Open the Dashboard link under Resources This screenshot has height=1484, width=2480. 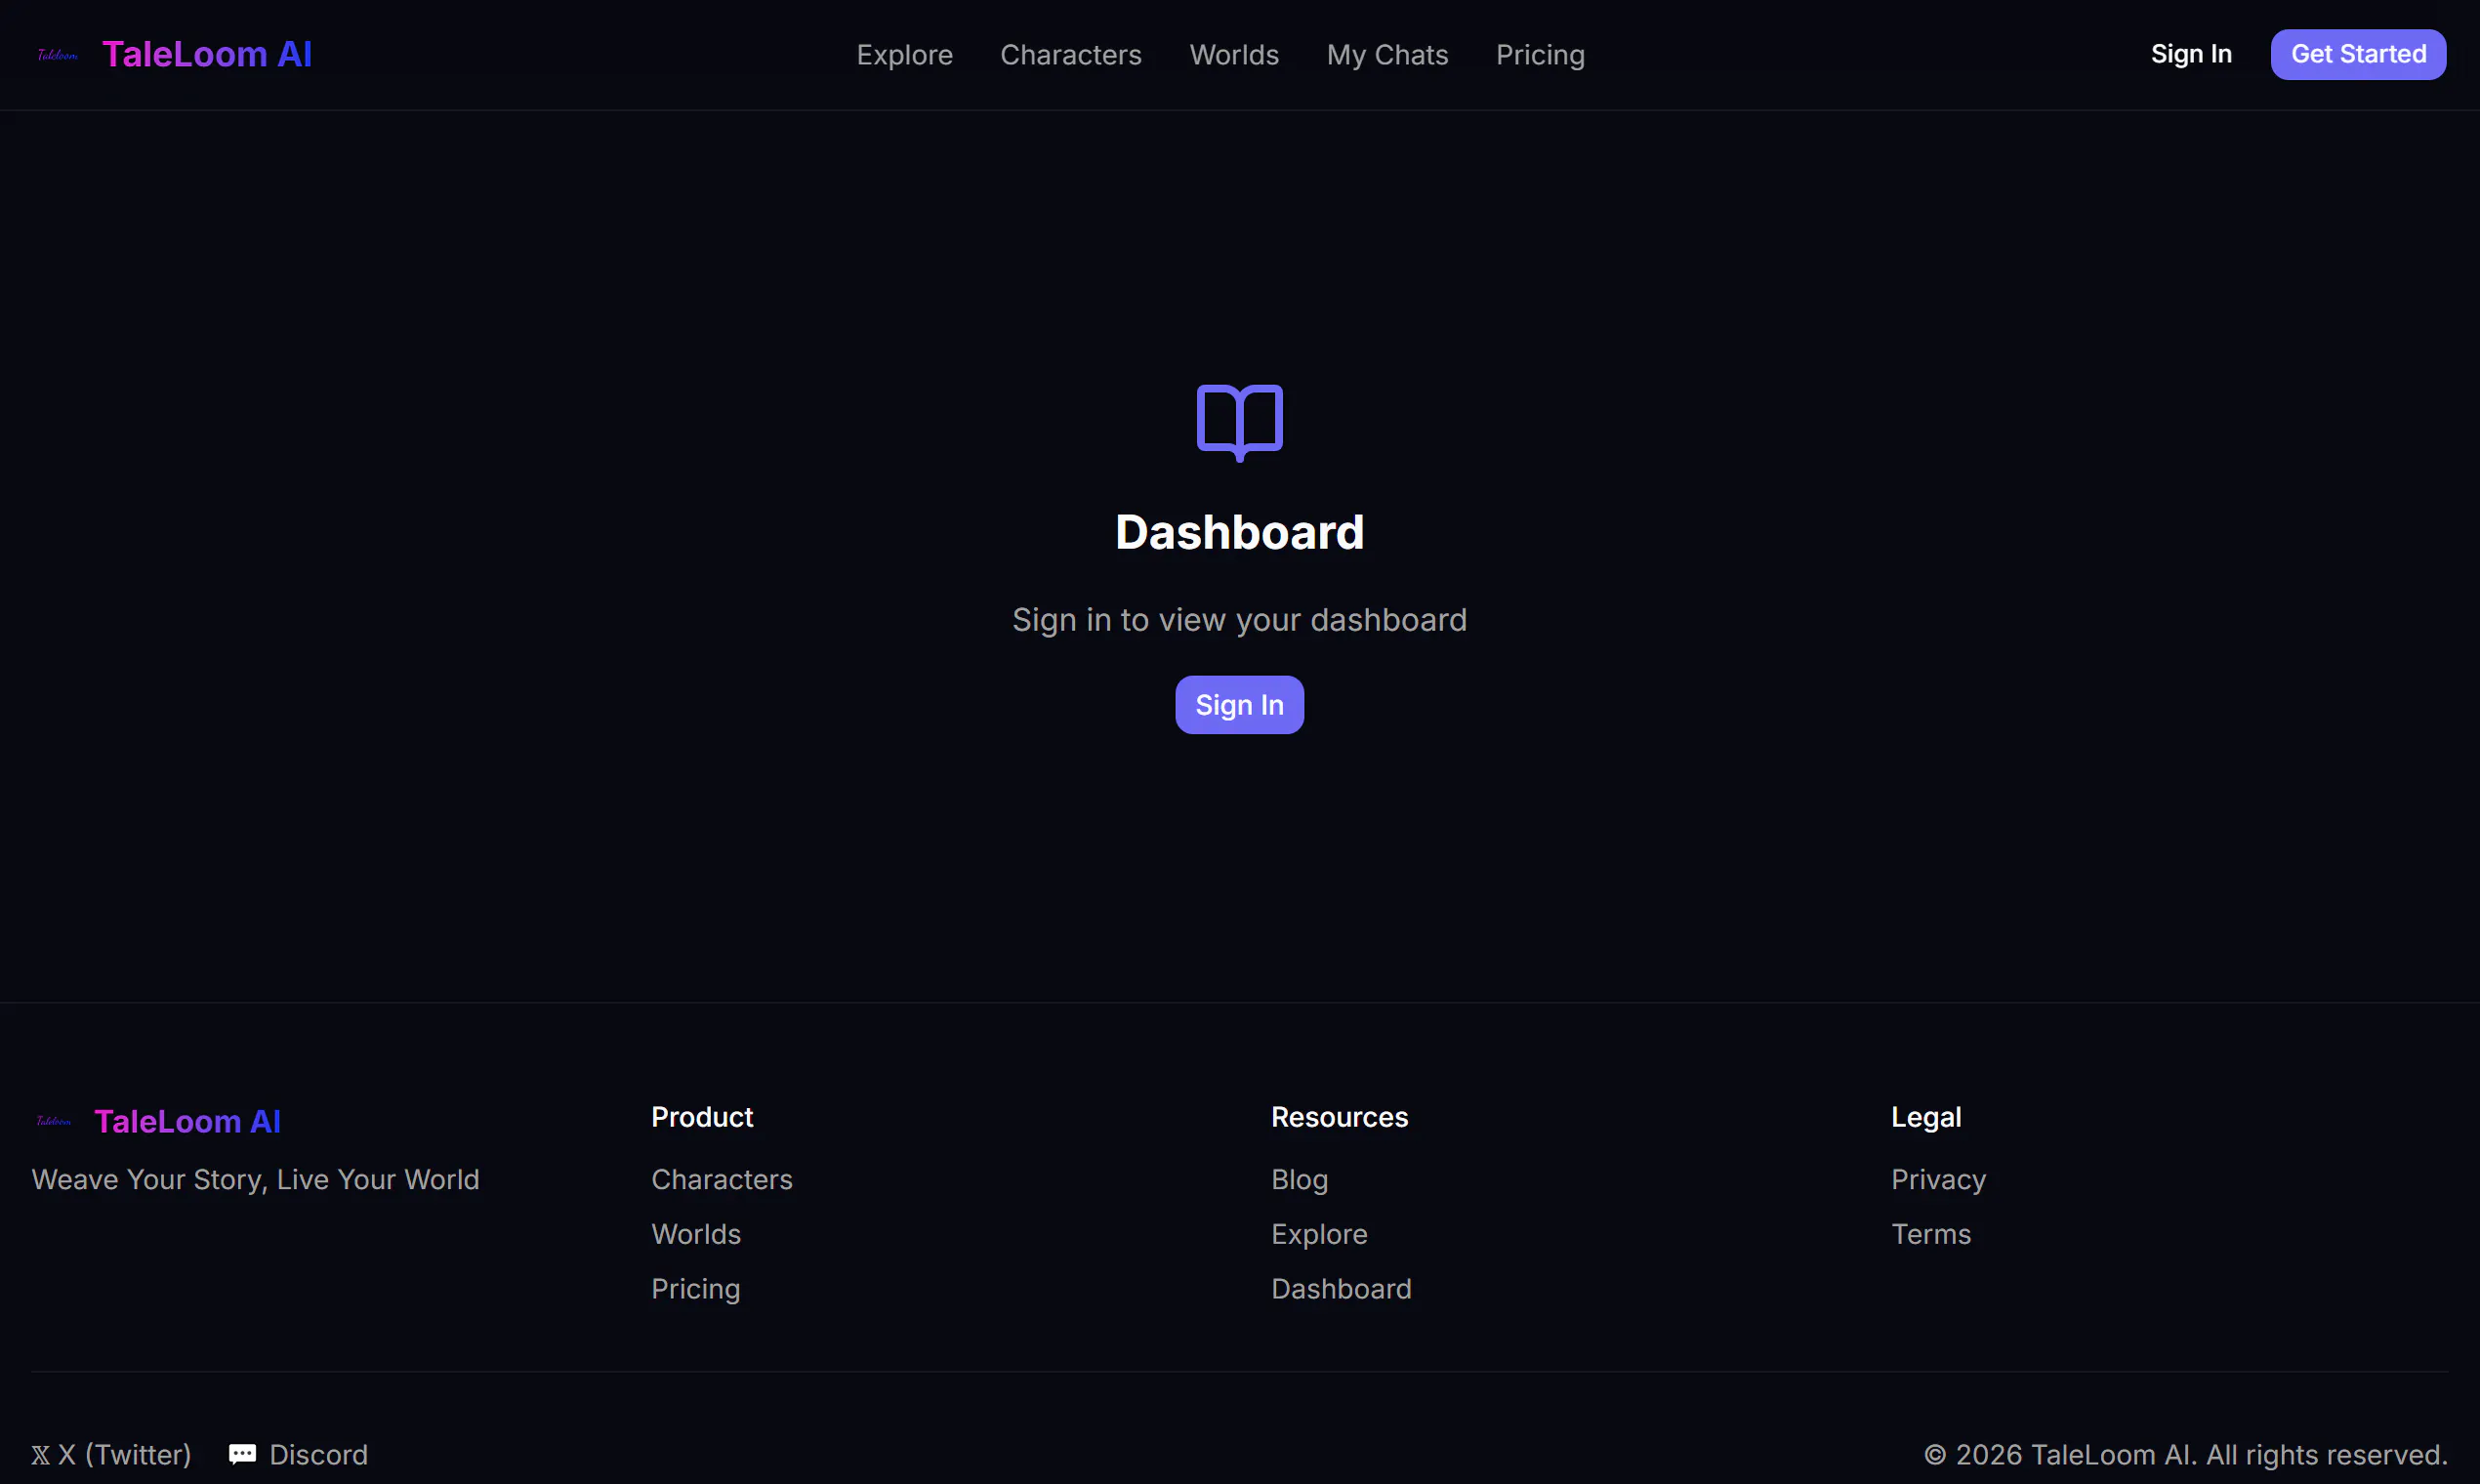(x=1341, y=1289)
